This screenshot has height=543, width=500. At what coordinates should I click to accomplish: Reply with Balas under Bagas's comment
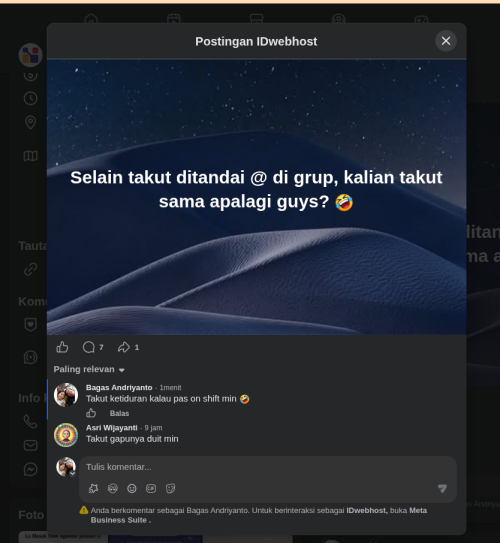(x=119, y=413)
